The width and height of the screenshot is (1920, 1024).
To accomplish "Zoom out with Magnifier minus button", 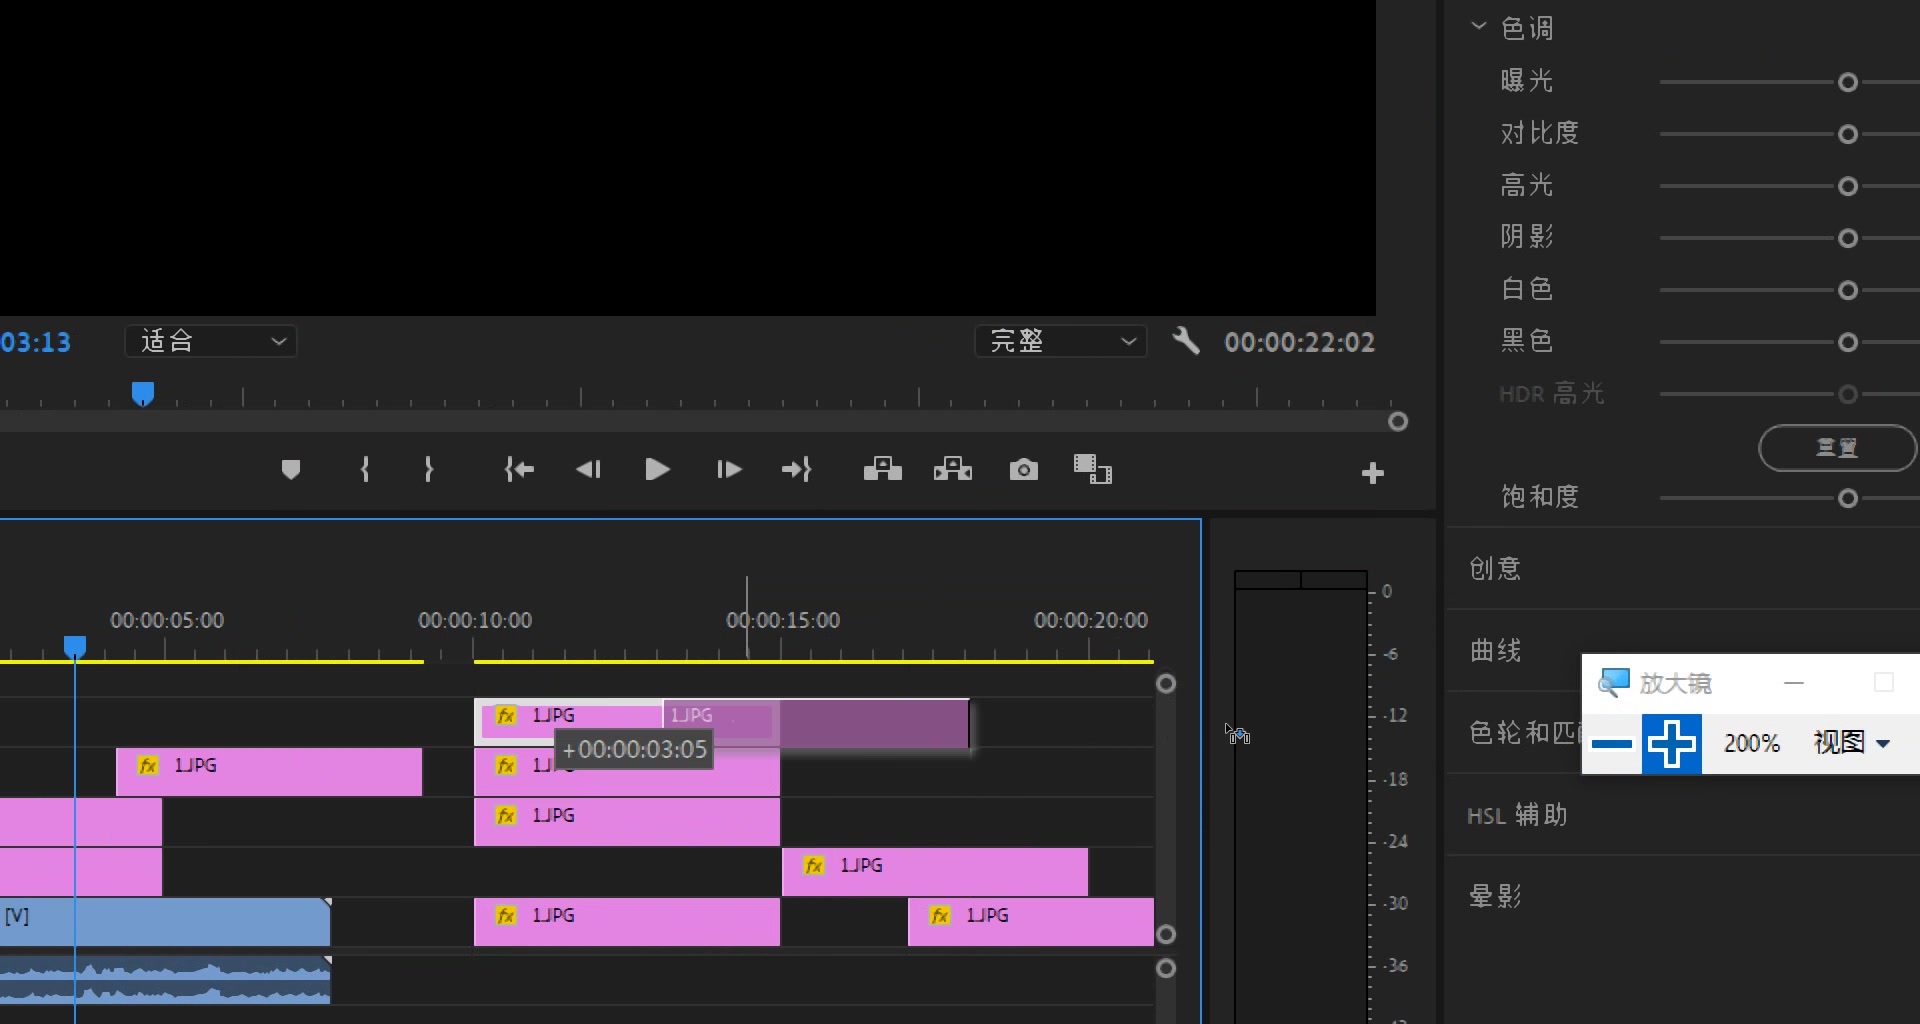I will tap(1611, 744).
